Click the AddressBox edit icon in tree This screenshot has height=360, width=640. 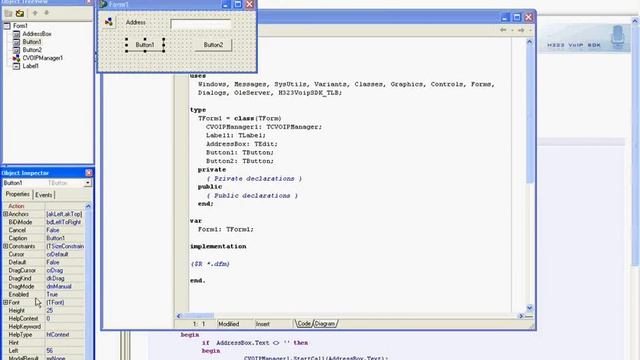16,34
